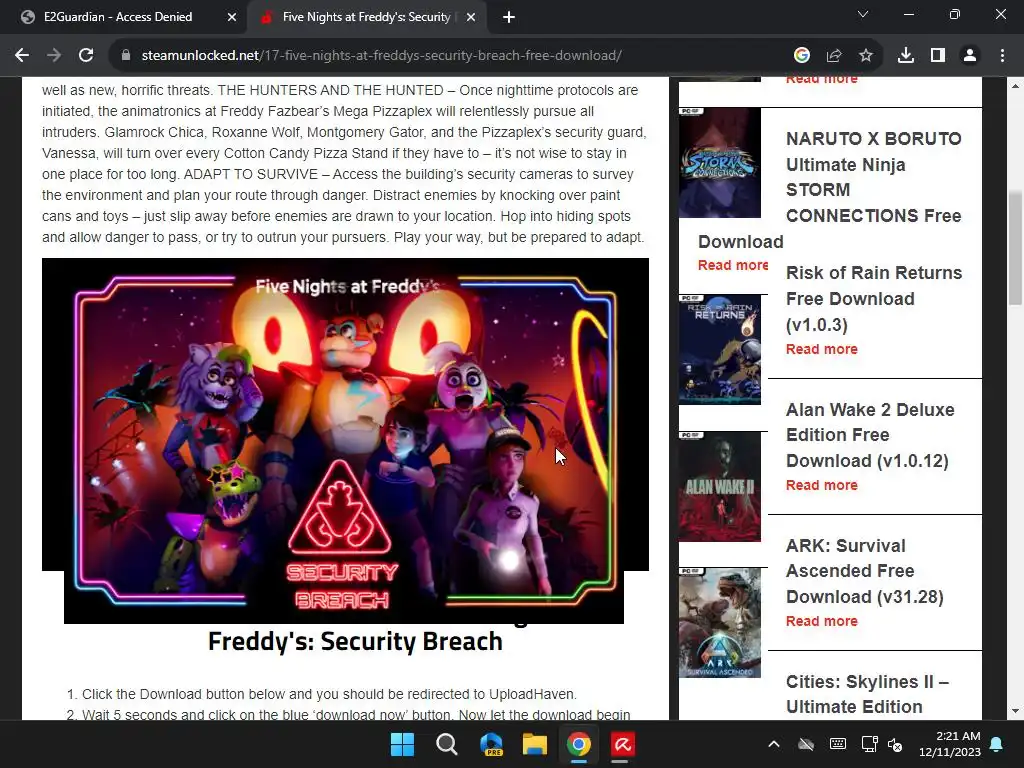Click Read more under Risk of Rain Returns
Screen dimensions: 1024x768
(822, 349)
